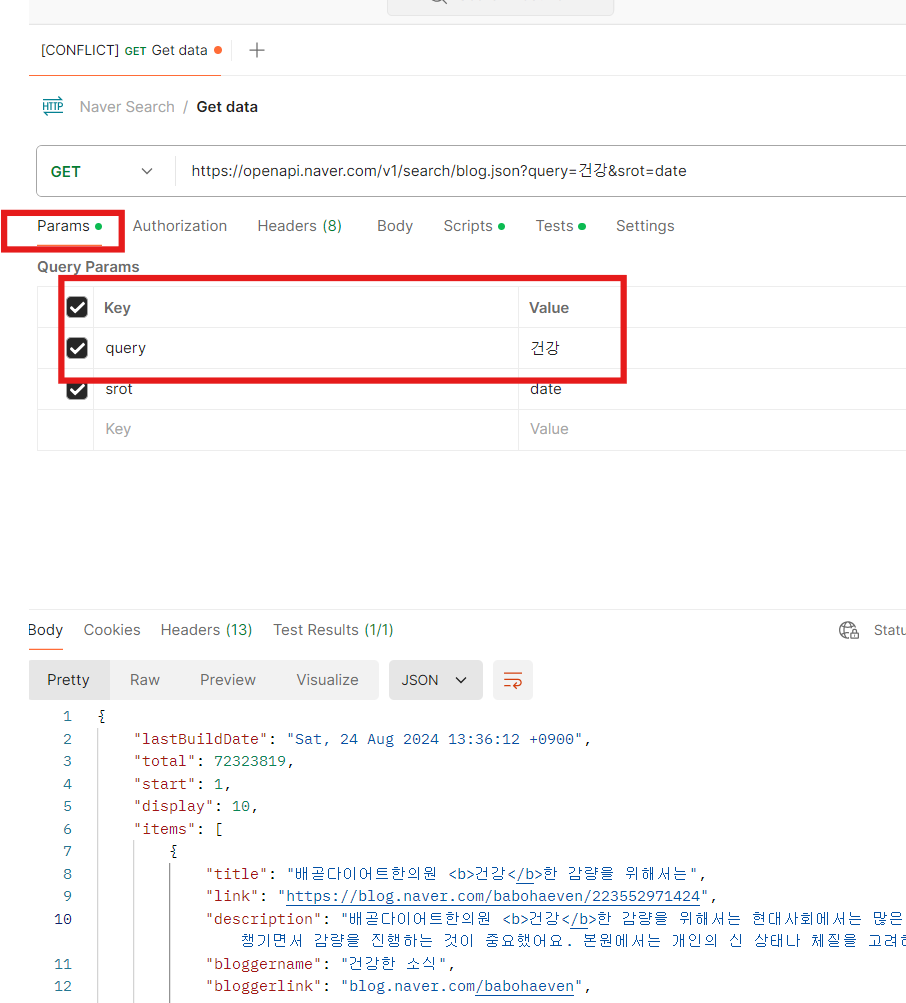Switch to the Authorization tab
Image resolution: width=906 pixels, height=1003 pixels.
[180, 225]
